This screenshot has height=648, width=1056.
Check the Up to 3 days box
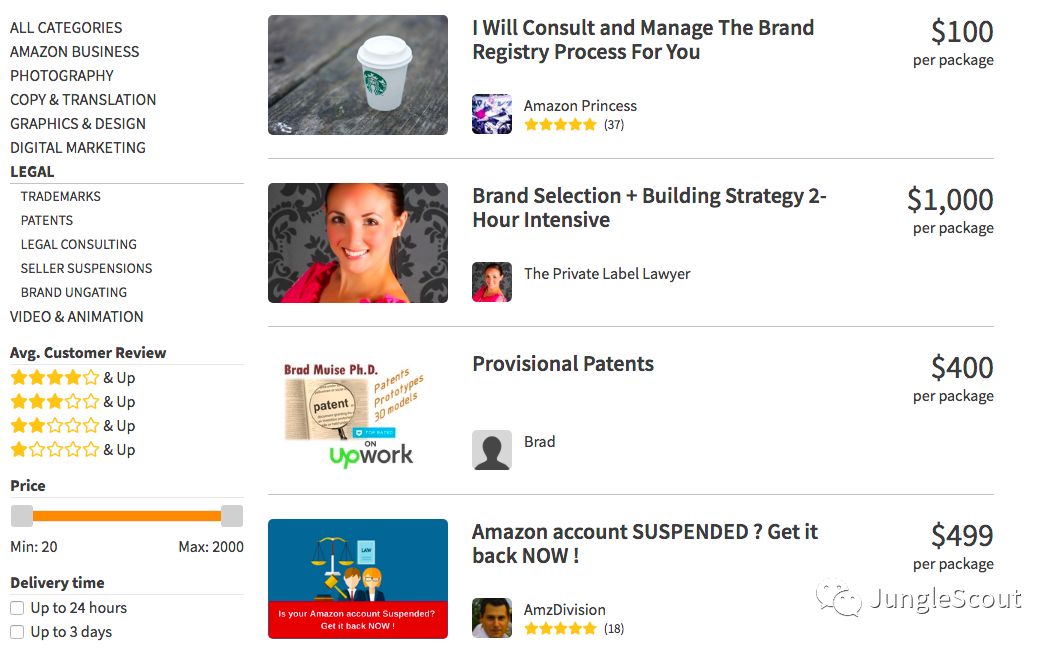click(x=17, y=632)
